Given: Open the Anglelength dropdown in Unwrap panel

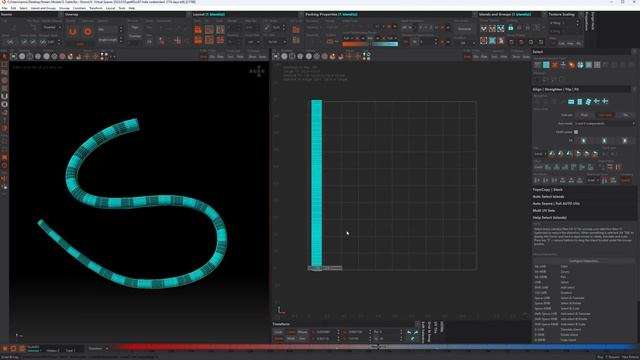Looking at the screenshot, I should (110, 40).
